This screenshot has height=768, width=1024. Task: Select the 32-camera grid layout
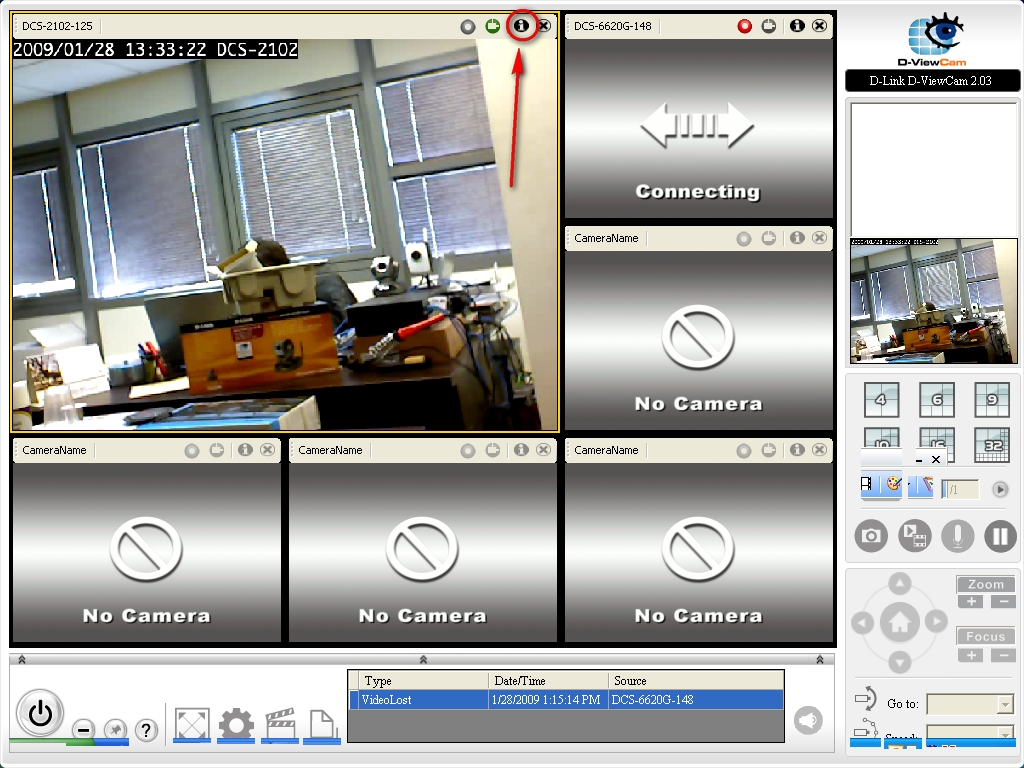point(992,445)
